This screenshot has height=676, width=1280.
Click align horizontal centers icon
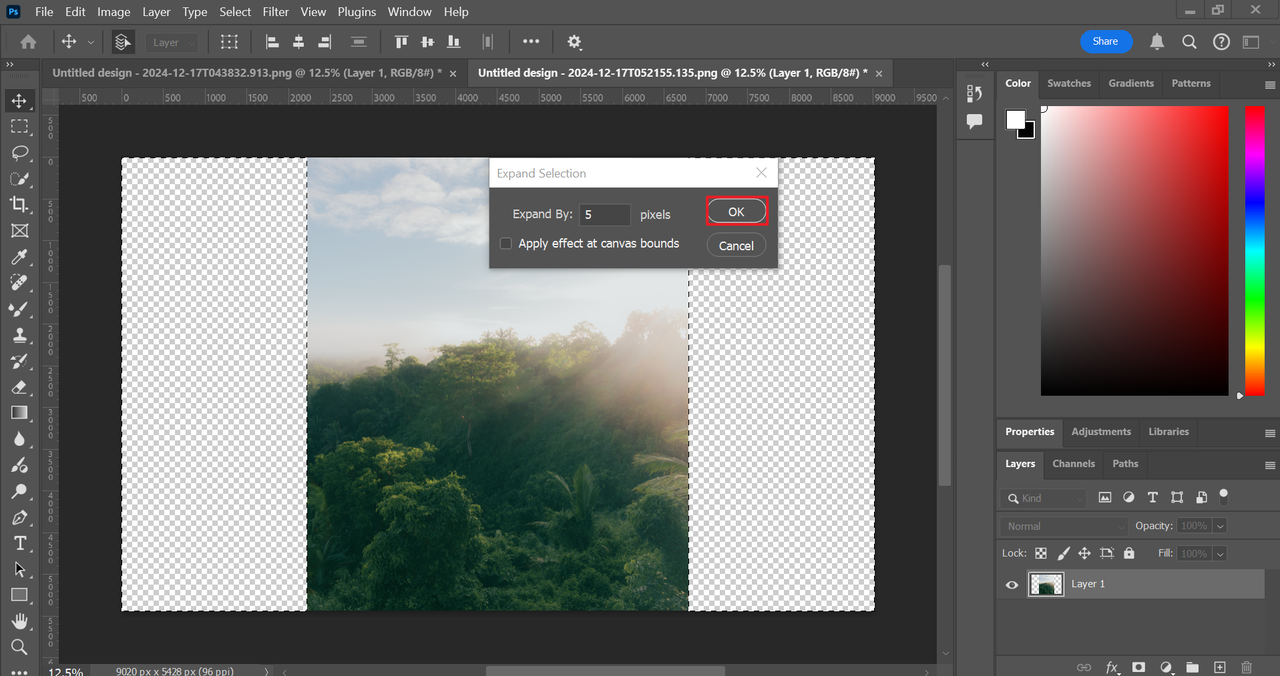pyautogui.click(x=298, y=42)
